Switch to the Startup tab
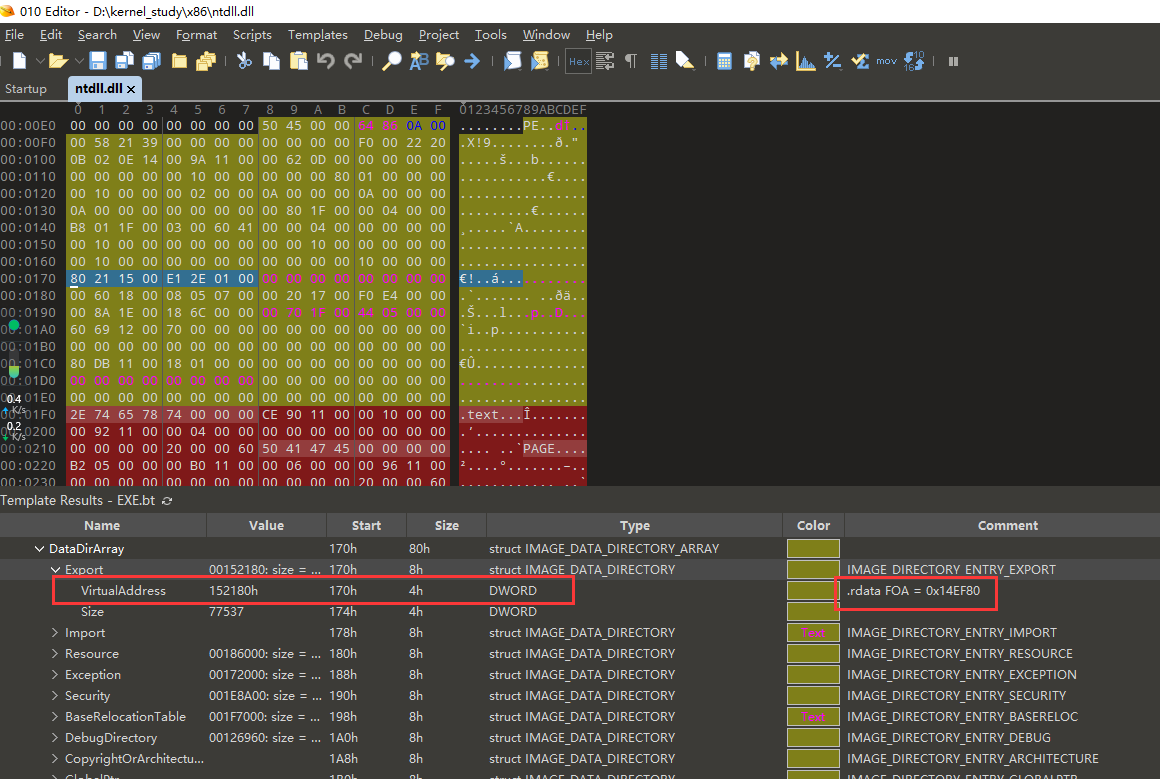 (x=26, y=89)
